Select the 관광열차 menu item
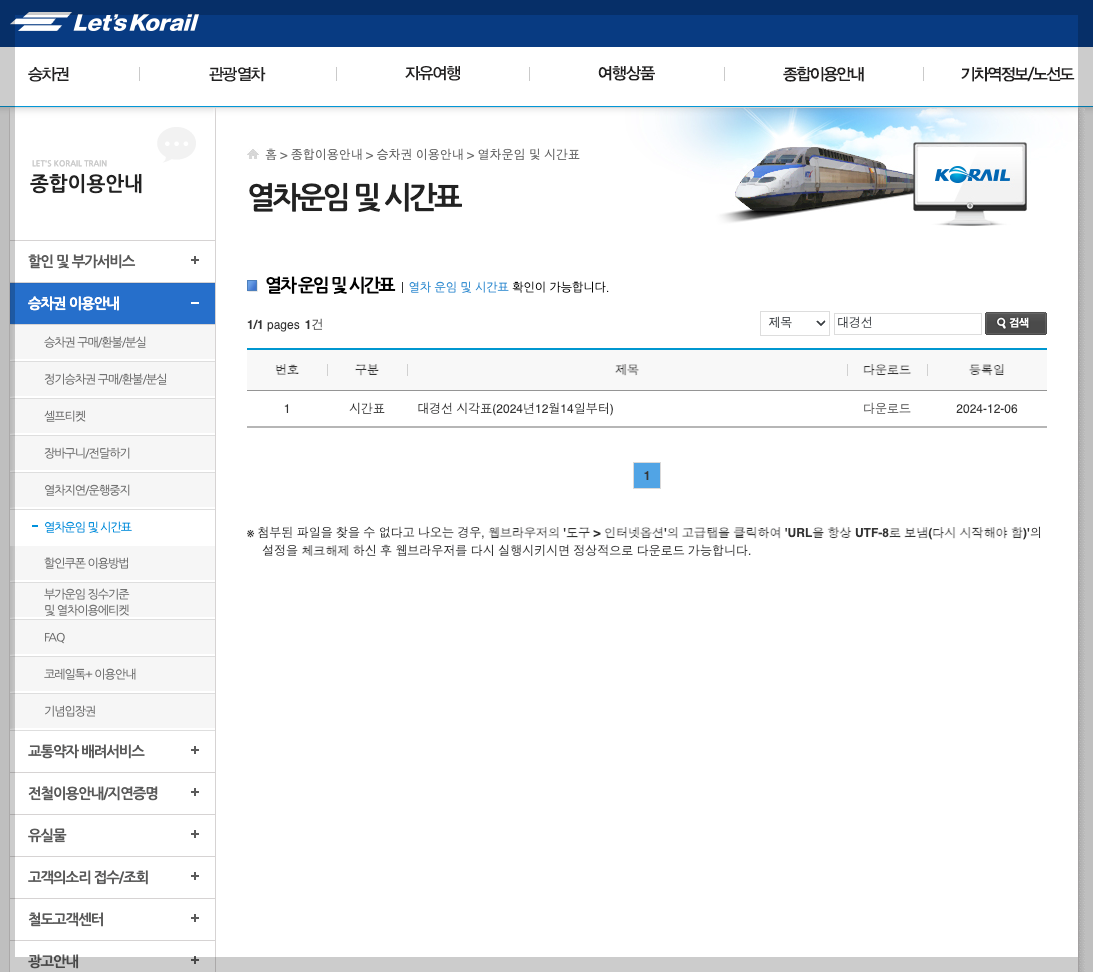The image size is (1093, 972). (236, 73)
